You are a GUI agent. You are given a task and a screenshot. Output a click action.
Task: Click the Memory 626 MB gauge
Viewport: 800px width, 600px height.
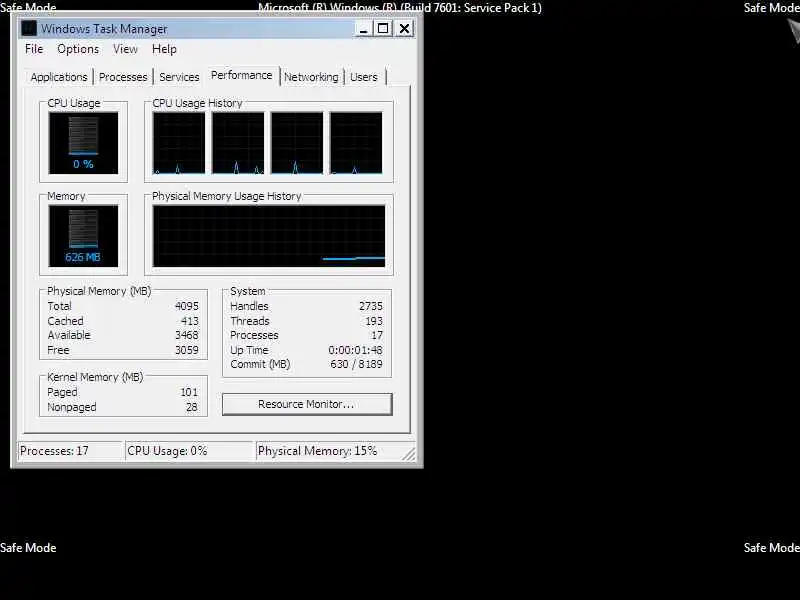83,236
